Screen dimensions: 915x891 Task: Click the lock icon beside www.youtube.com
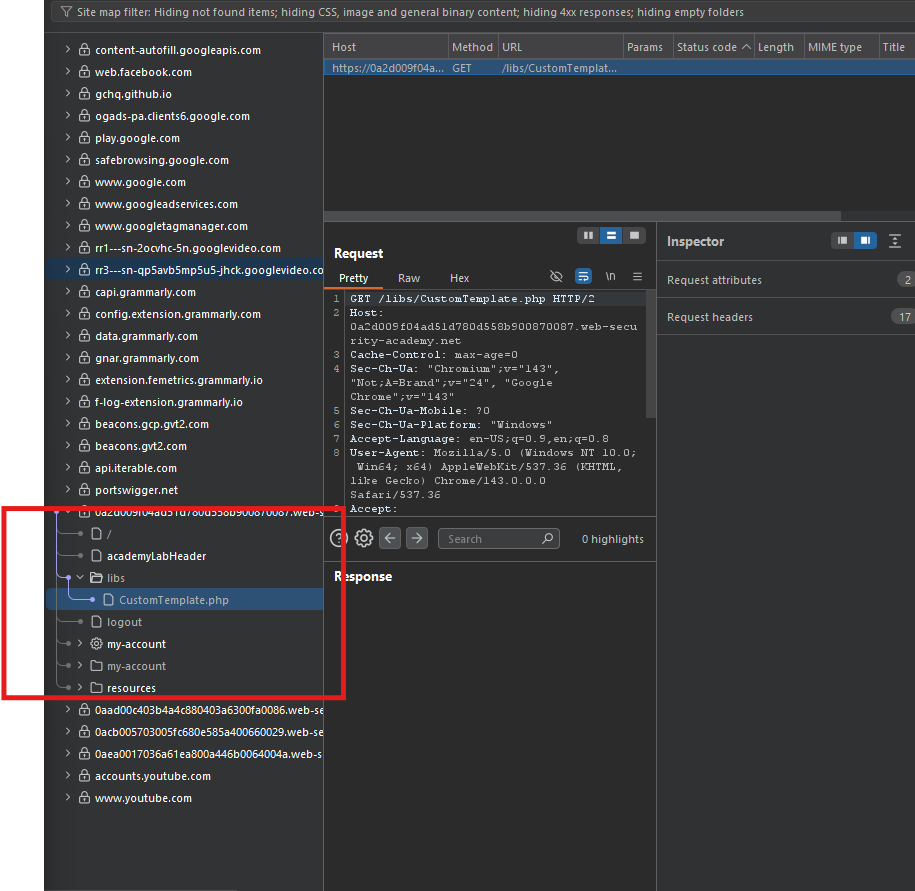(x=85, y=797)
